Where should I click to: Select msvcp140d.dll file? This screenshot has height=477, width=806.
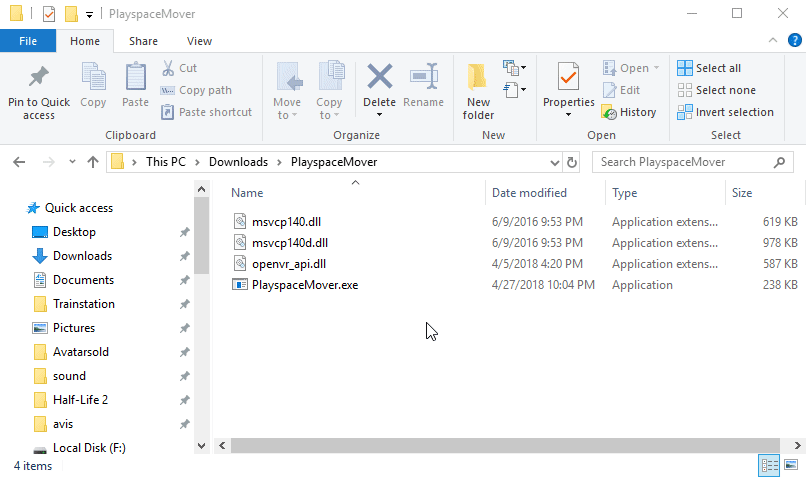pos(290,243)
